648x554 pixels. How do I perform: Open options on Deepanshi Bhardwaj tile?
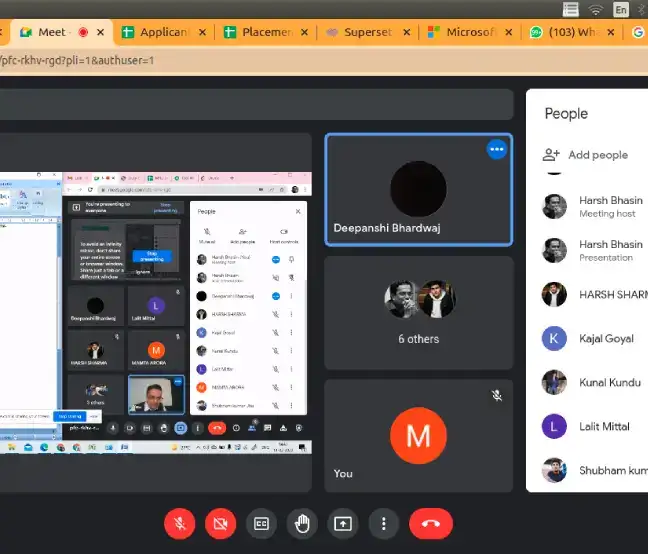pos(497,150)
